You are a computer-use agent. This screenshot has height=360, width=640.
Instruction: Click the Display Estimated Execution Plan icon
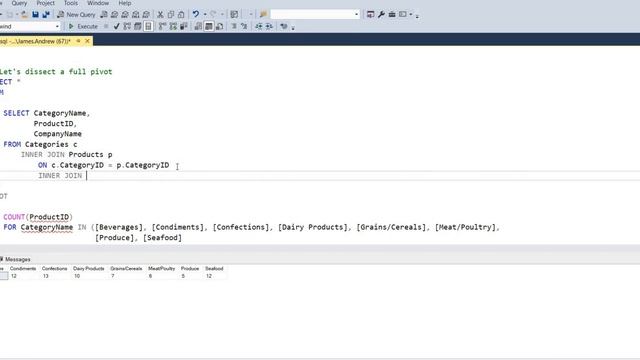point(127,27)
